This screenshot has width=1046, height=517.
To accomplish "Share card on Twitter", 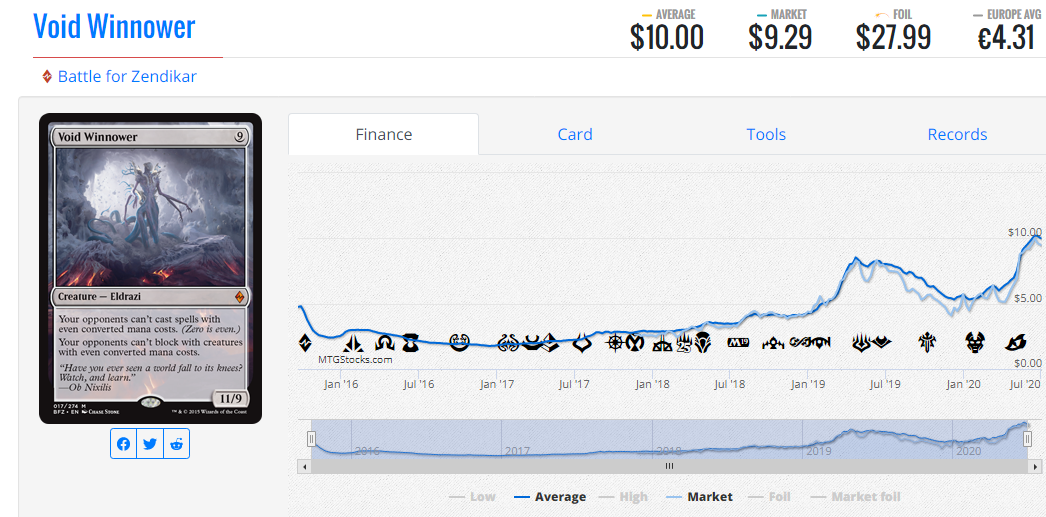I will click(150, 444).
